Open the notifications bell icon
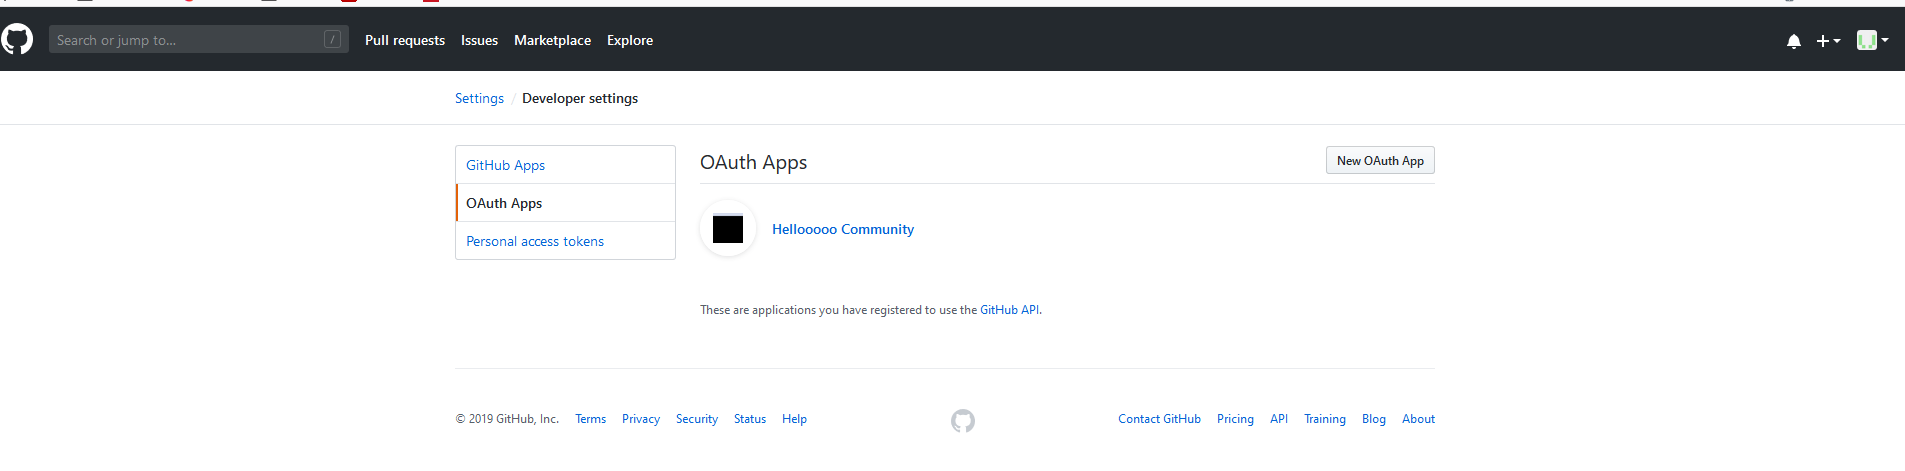 tap(1794, 41)
